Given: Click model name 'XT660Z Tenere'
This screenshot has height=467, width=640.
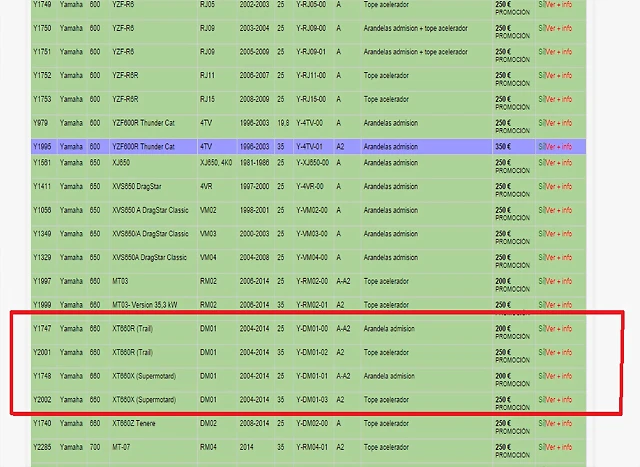Looking at the screenshot, I should point(134,423).
